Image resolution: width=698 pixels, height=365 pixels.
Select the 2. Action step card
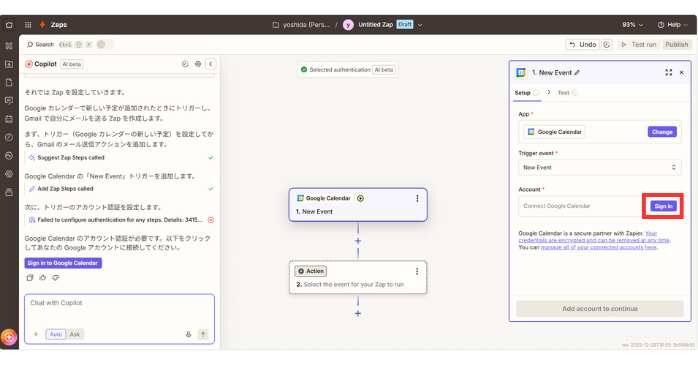click(358, 277)
